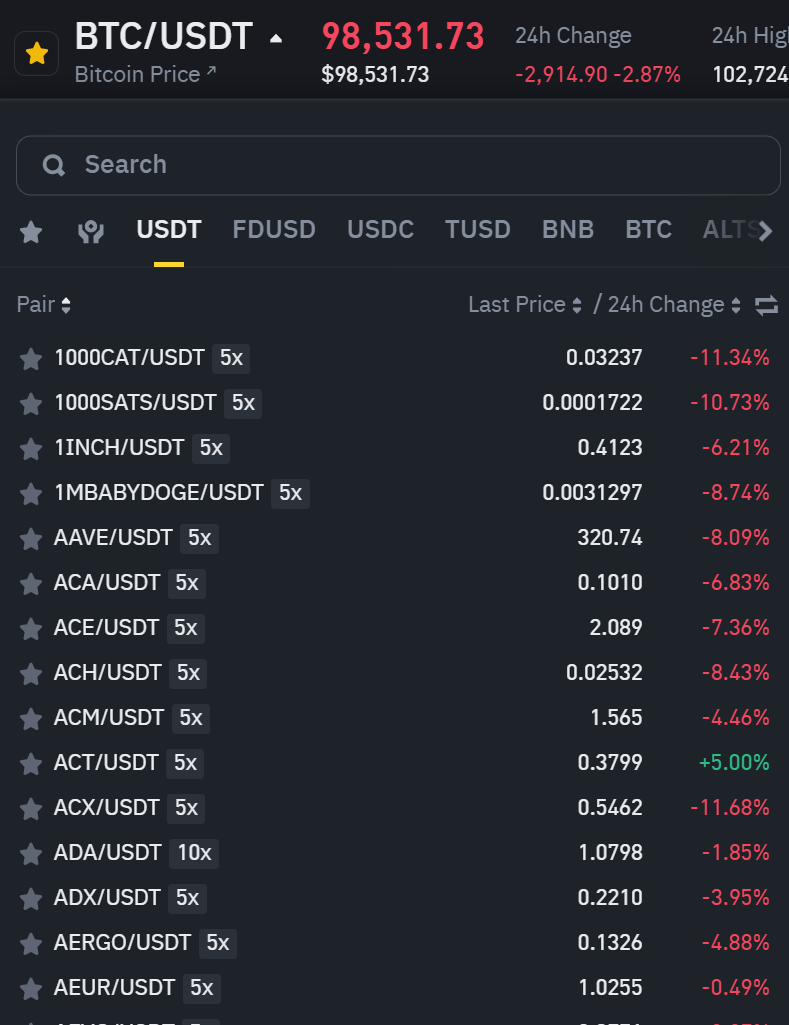This screenshot has width=789, height=1025.
Task: Star the ACT/USDT pair
Action: pos(31,764)
